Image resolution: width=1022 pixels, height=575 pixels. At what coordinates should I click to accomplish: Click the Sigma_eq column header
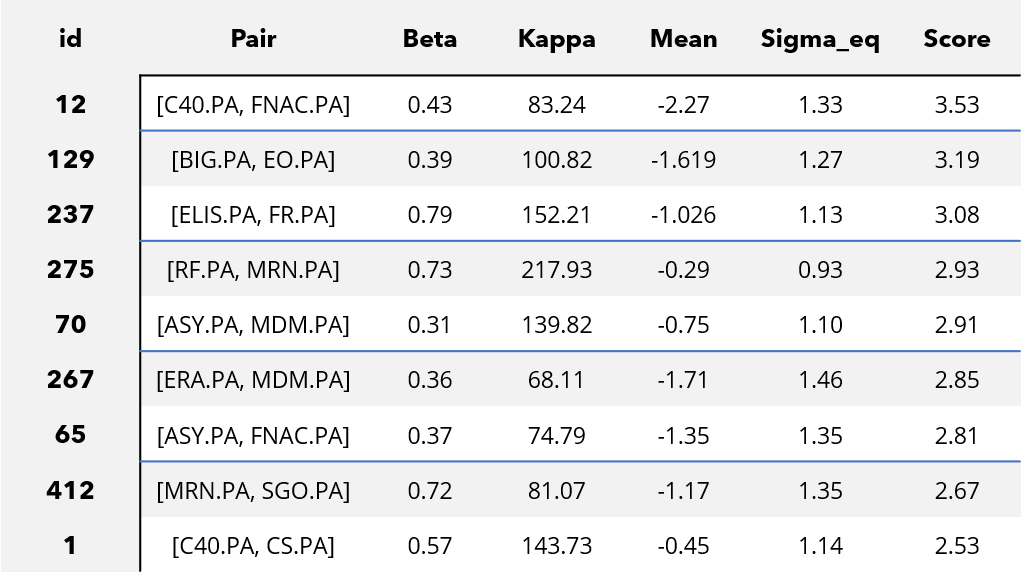(x=820, y=39)
